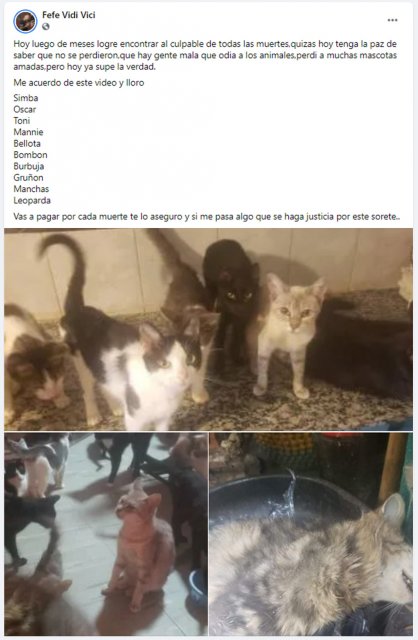Click the line 'Me acuerdo de este video y lloro'
This screenshot has width=418, height=640.
(79, 83)
